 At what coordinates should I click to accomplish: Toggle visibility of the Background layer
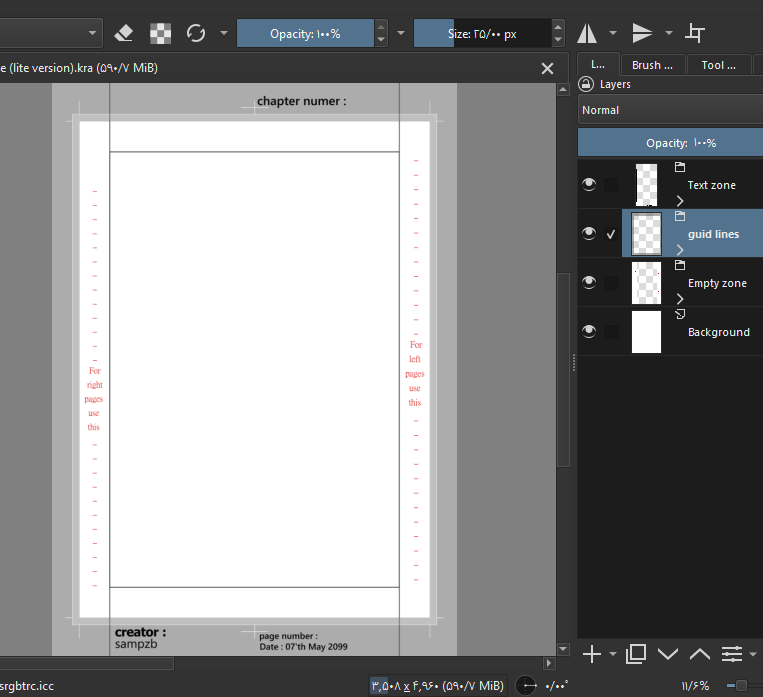[589, 332]
